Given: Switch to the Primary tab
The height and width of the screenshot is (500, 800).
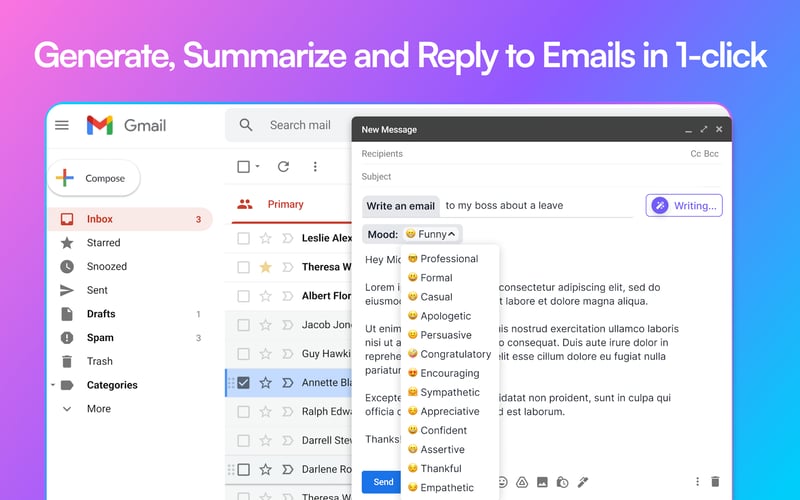Looking at the screenshot, I should (x=286, y=204).
